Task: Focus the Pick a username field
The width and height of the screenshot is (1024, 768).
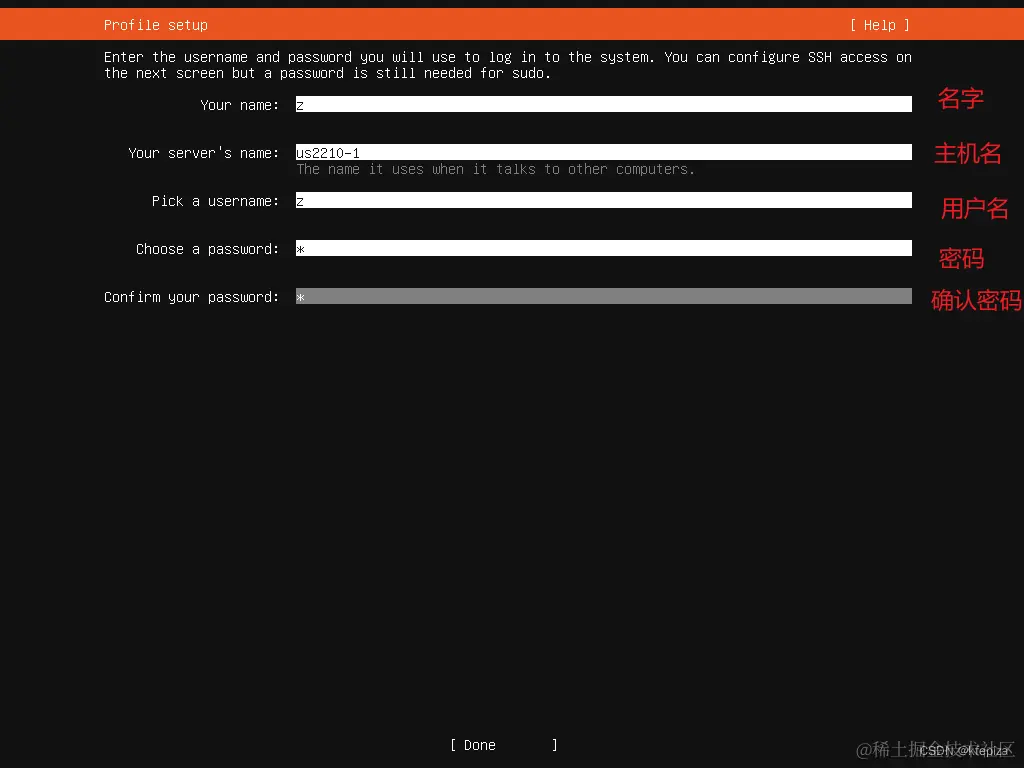Action: click(x=603, y=200)
